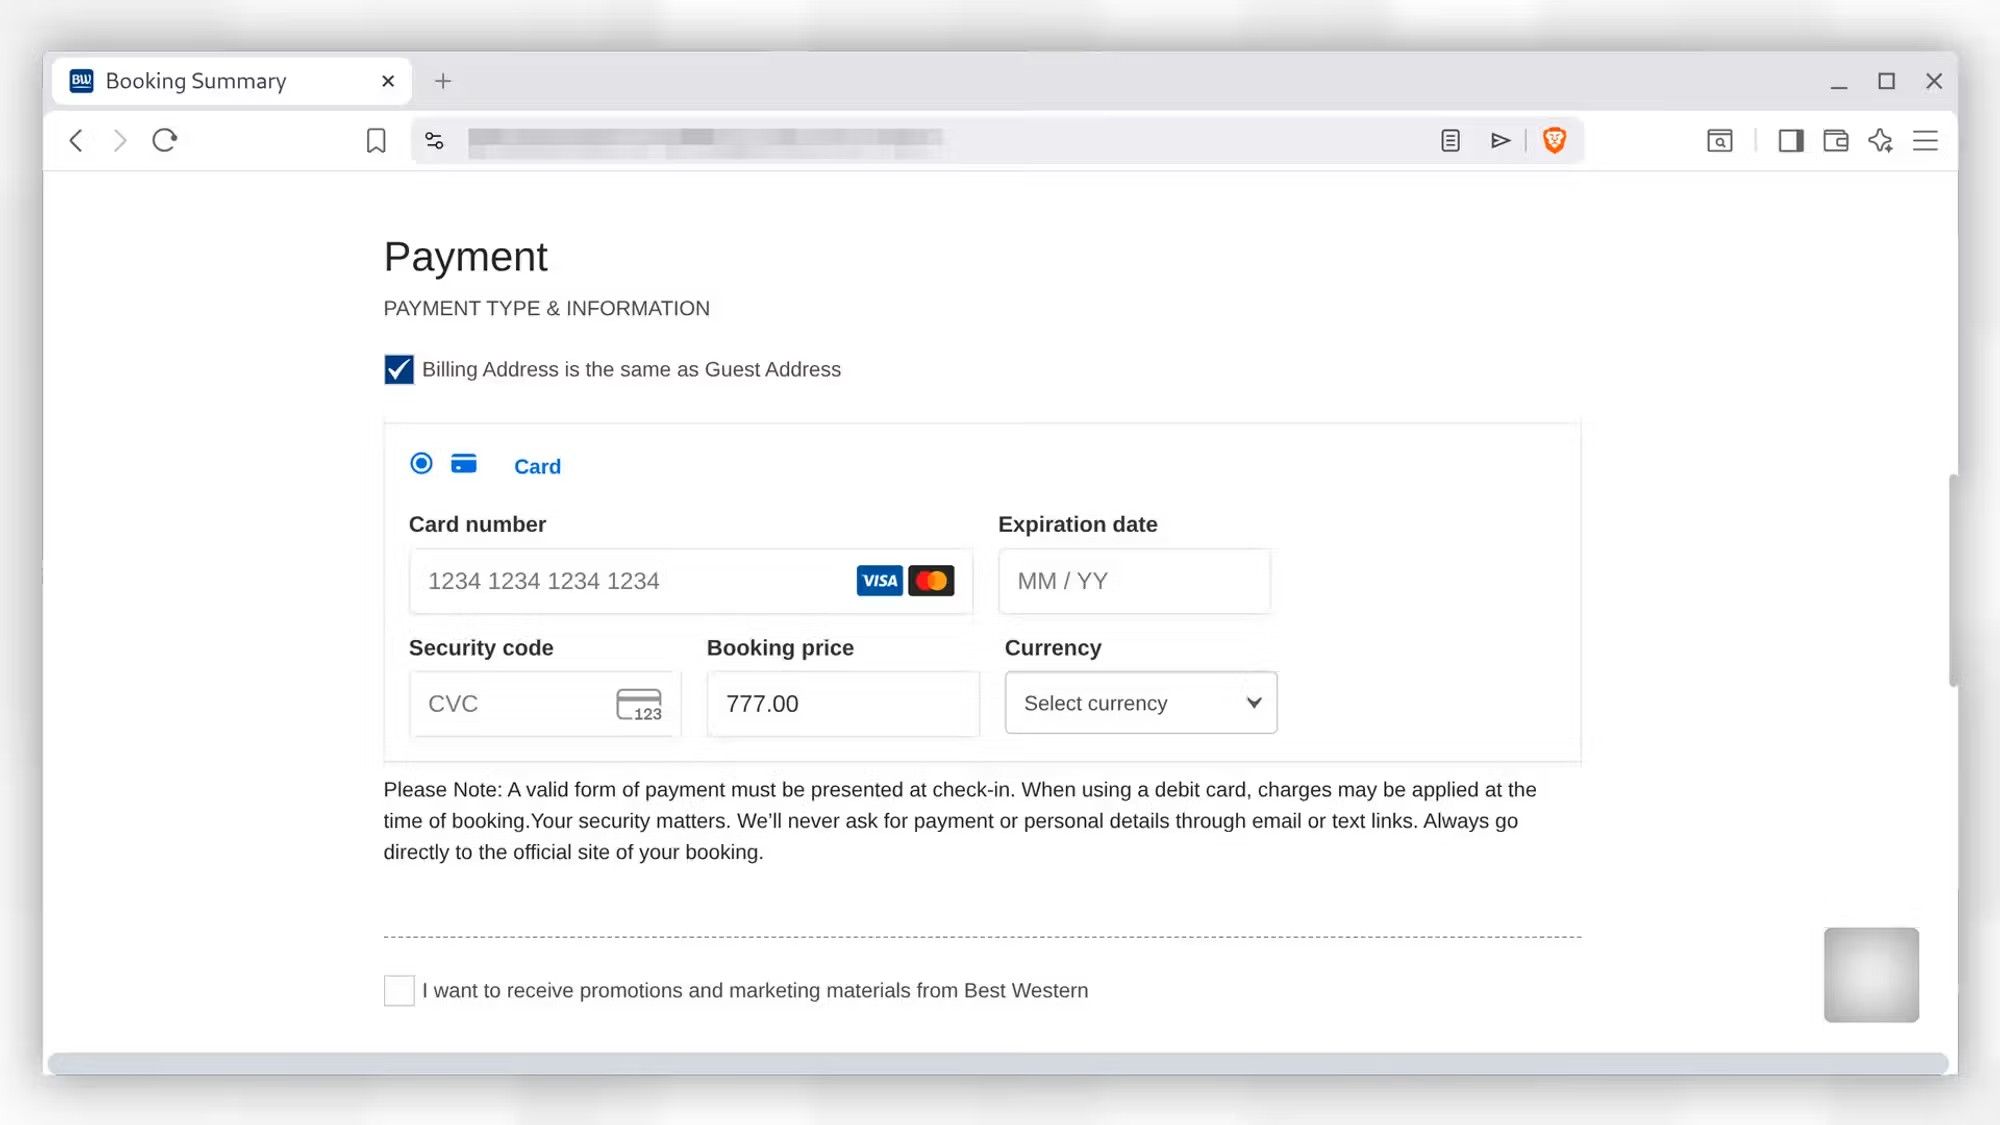Bookmark this page with the bookmark icon

(x=376, y=141)
